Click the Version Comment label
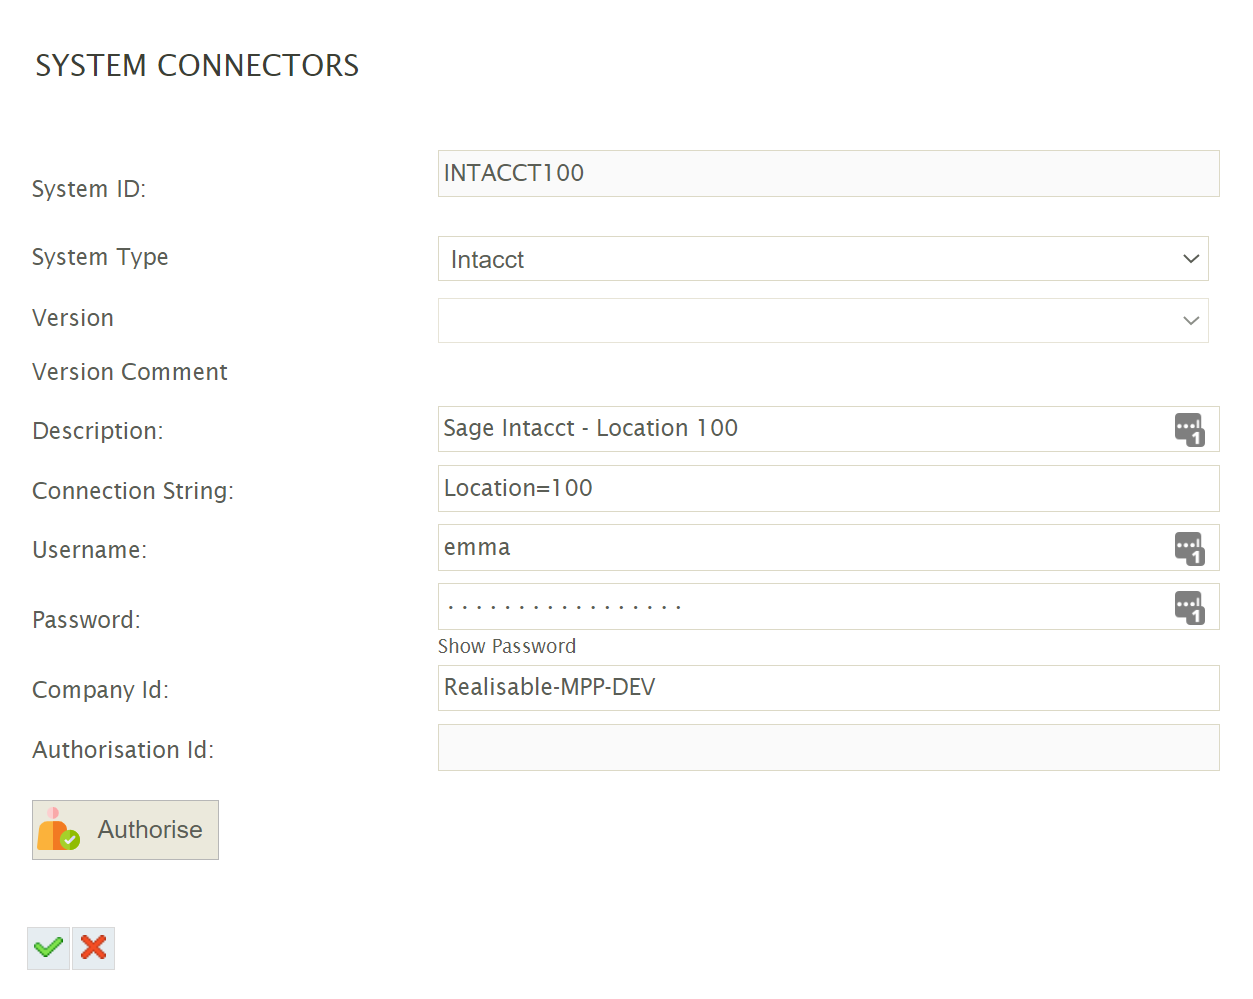This screenshot has height=999, width=1253. tap(130, 372)
